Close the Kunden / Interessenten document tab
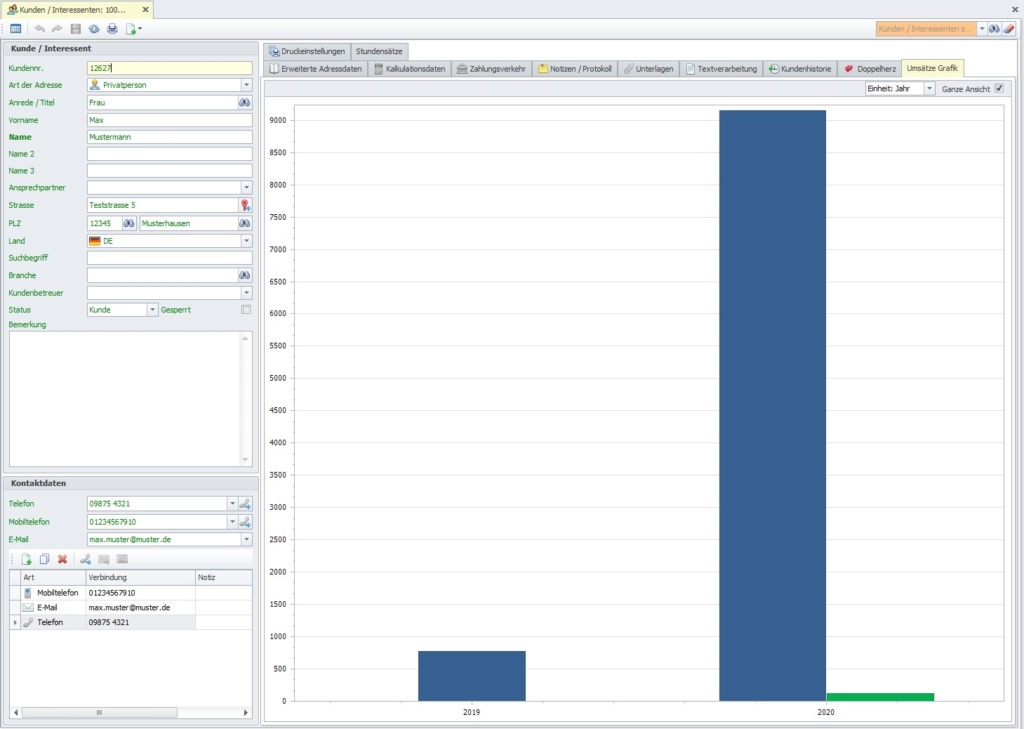This screenshot has height=729, width=1024. [x=146, y=10]
